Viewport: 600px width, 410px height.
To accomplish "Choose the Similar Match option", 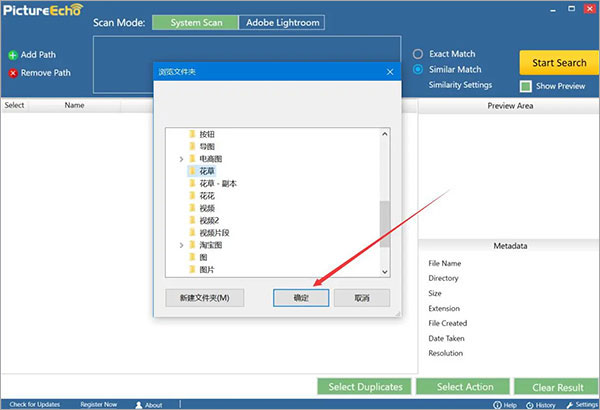I will [418, 70].
